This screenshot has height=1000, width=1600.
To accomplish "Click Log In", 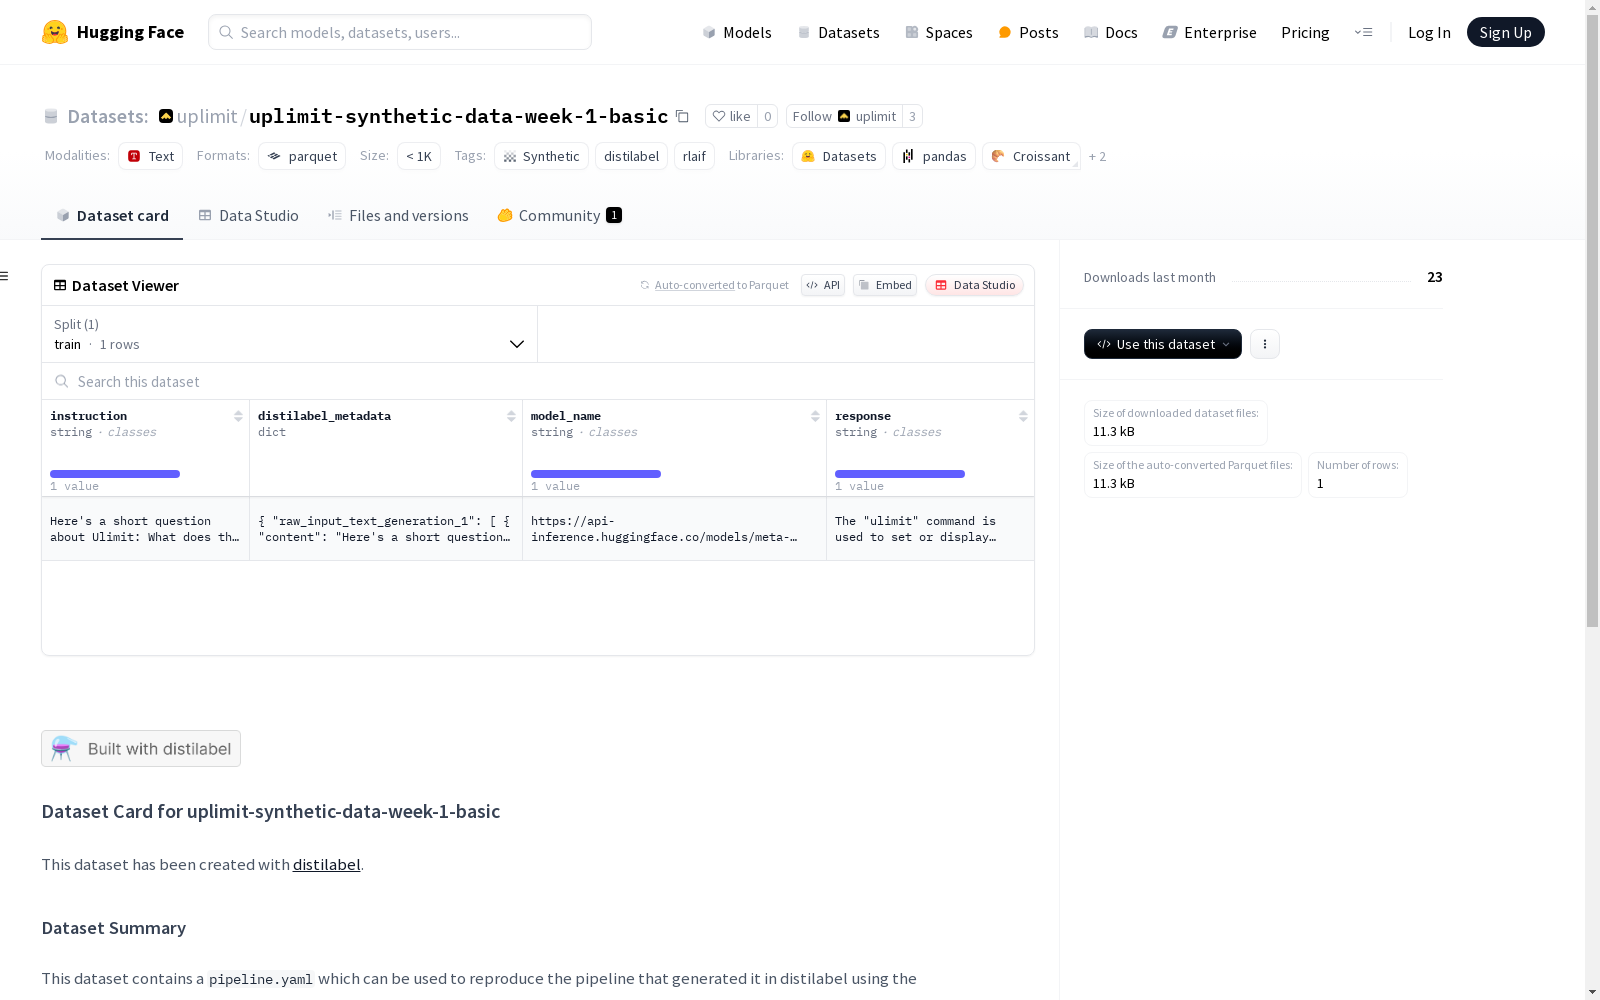I will tap(1429, 32).
